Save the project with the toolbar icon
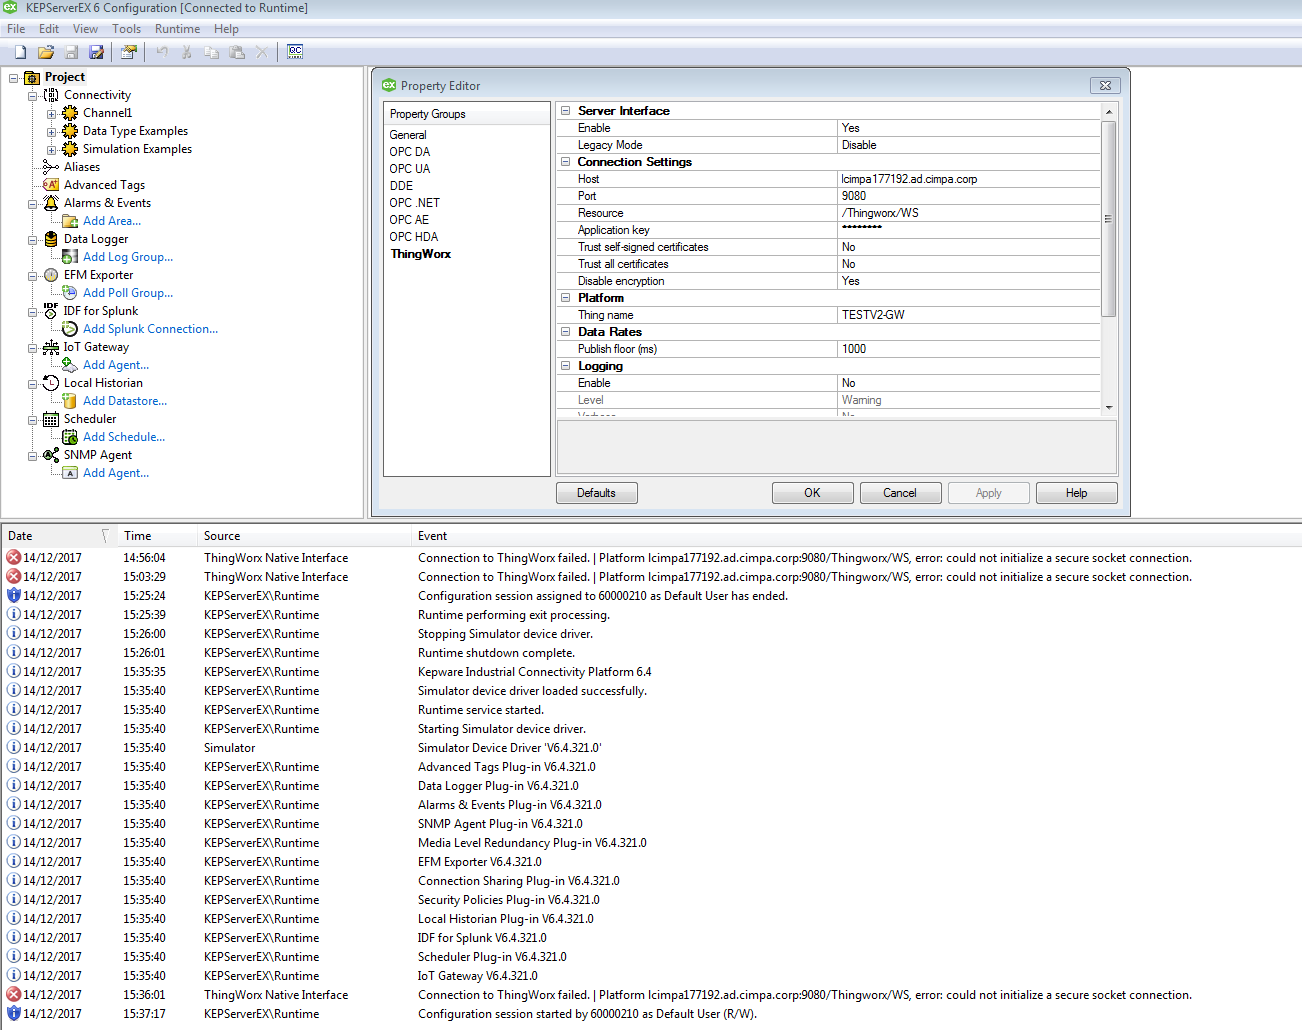The width and height of the screenshot is (1302, 1030). [70, 51]
